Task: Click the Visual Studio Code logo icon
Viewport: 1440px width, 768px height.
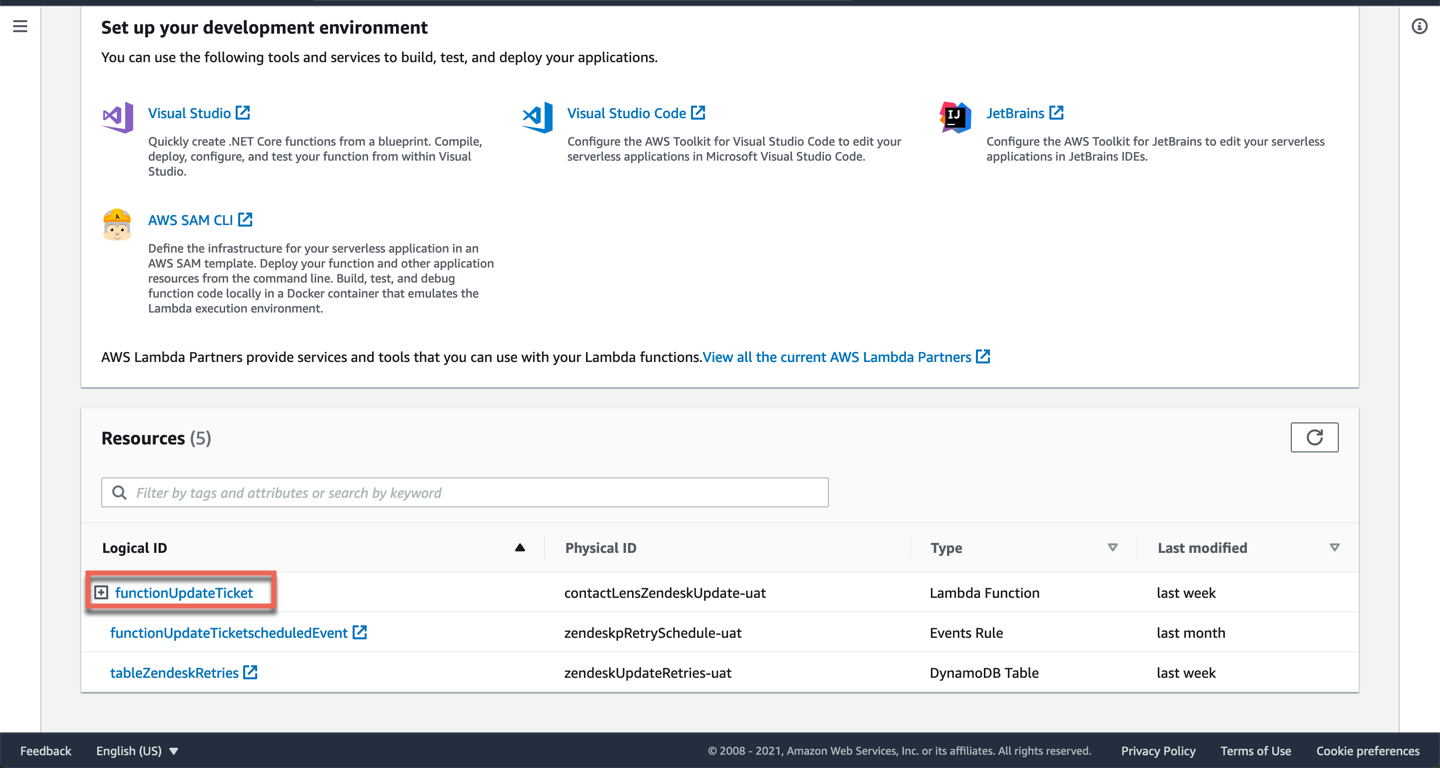Action: [x=537, y=117]
